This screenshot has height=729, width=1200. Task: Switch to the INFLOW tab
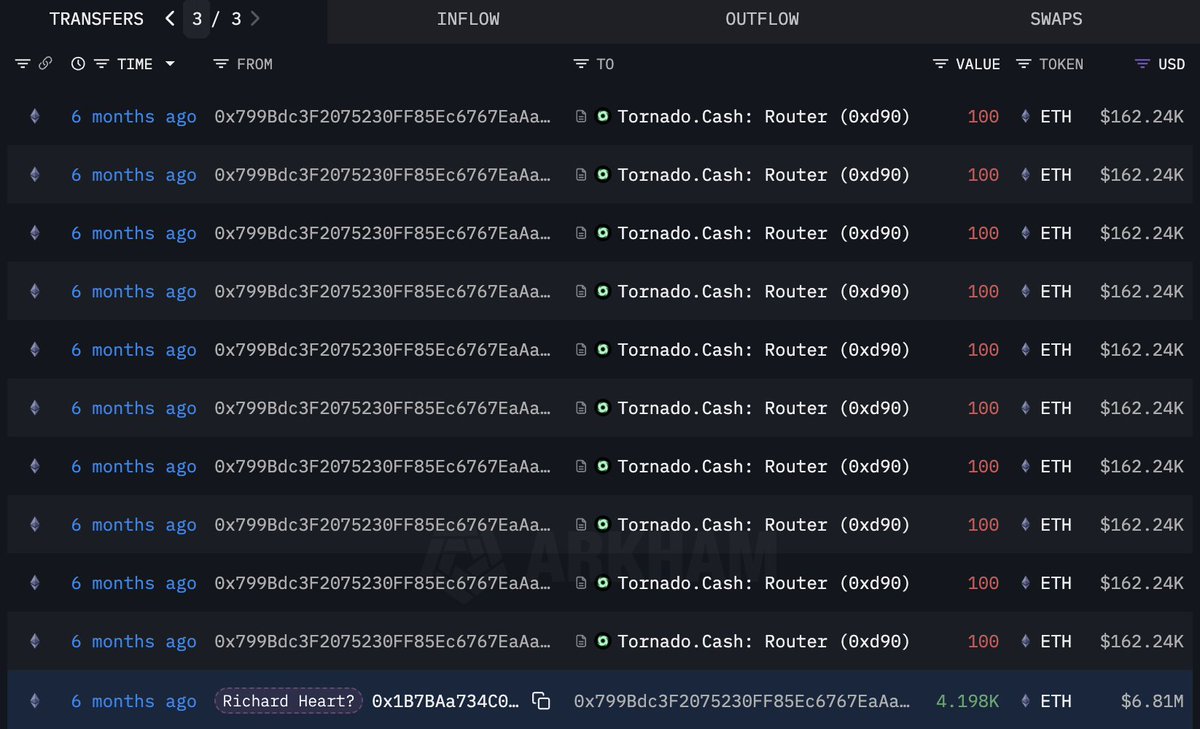tap(468, 19)
